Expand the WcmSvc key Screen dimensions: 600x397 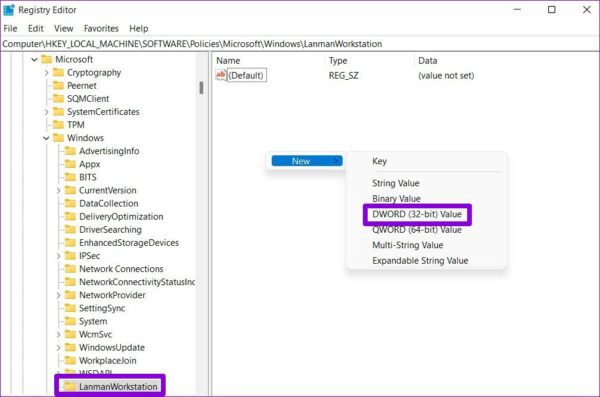point(59,334)
